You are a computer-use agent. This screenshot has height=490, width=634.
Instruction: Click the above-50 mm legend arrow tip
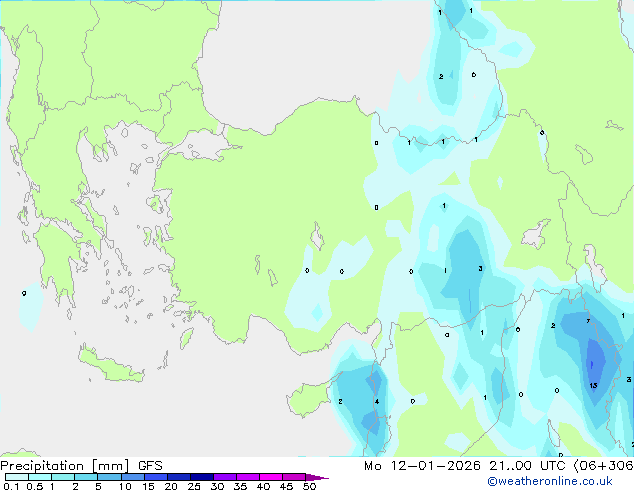click(317, 477)
